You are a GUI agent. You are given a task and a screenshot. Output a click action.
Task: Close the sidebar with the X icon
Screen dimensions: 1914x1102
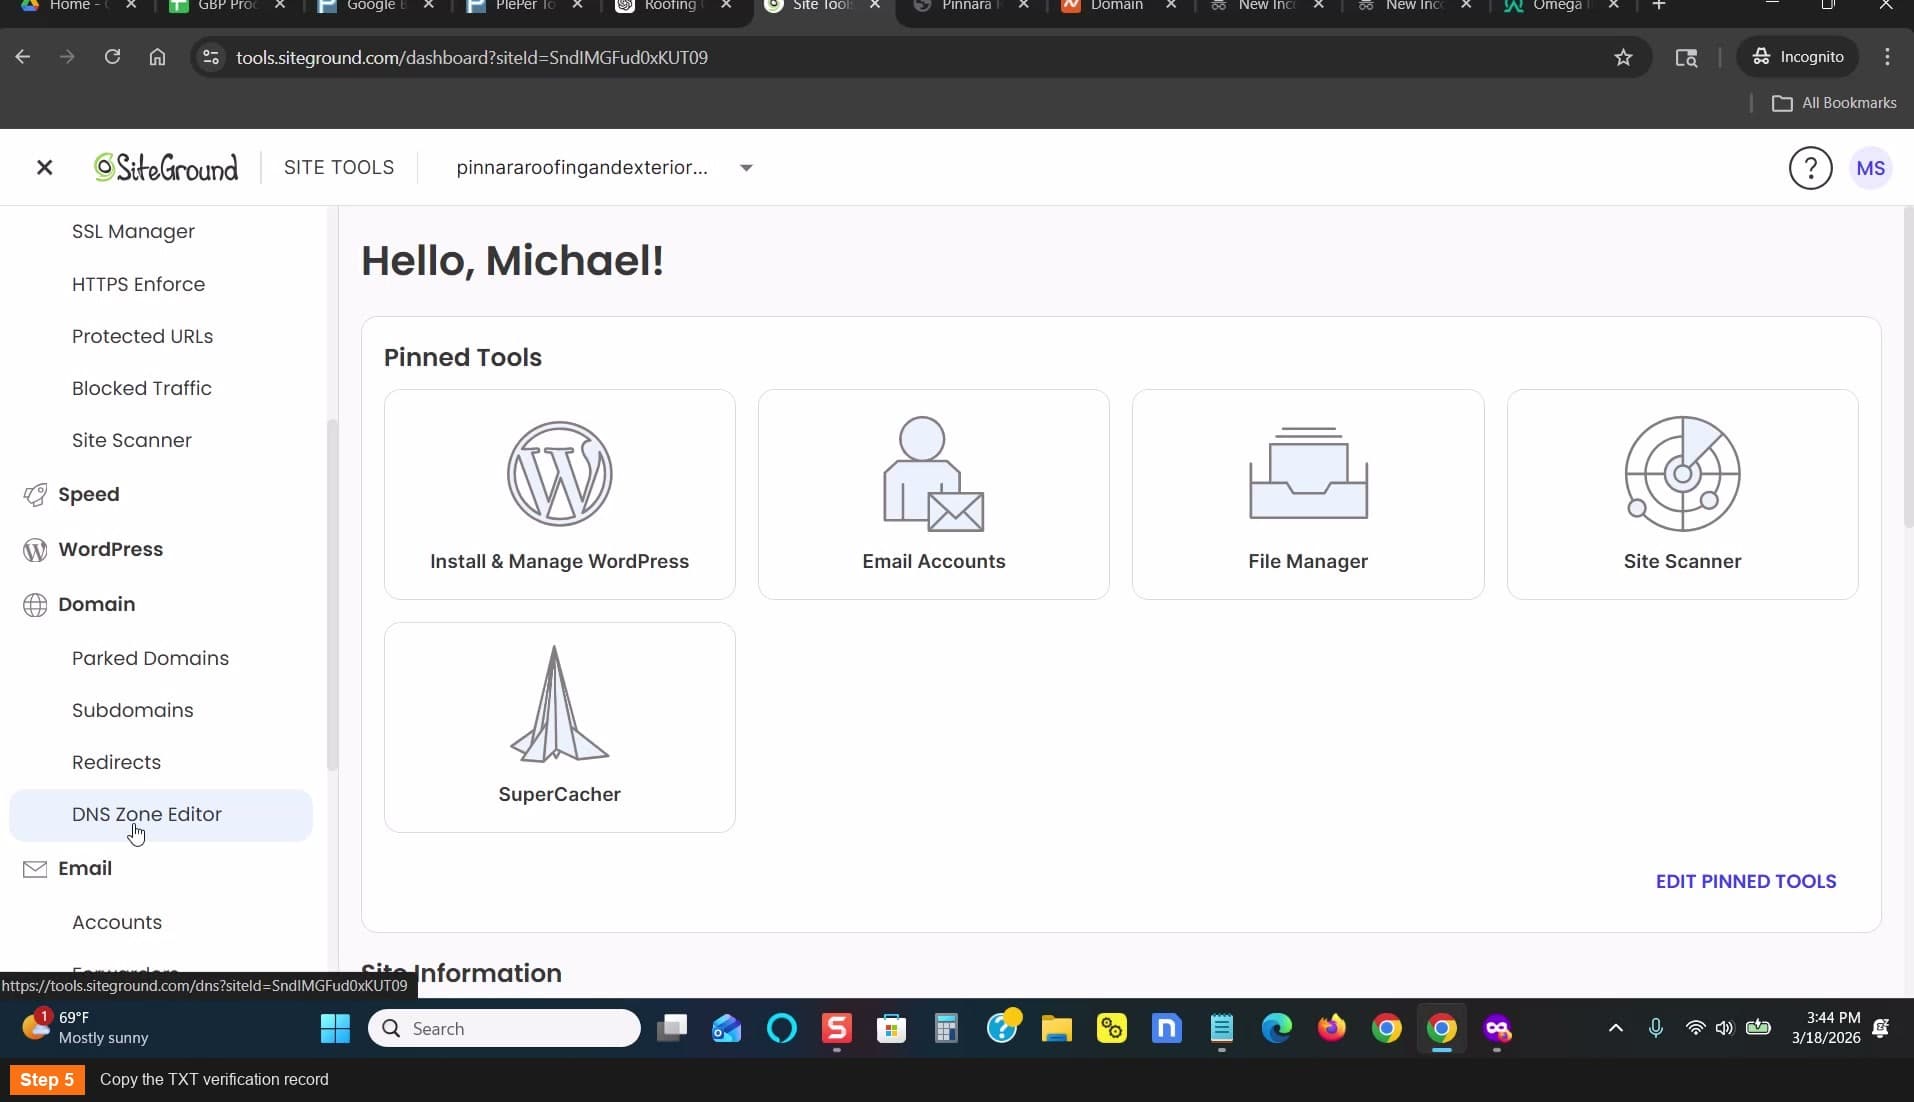coord(44,167)
